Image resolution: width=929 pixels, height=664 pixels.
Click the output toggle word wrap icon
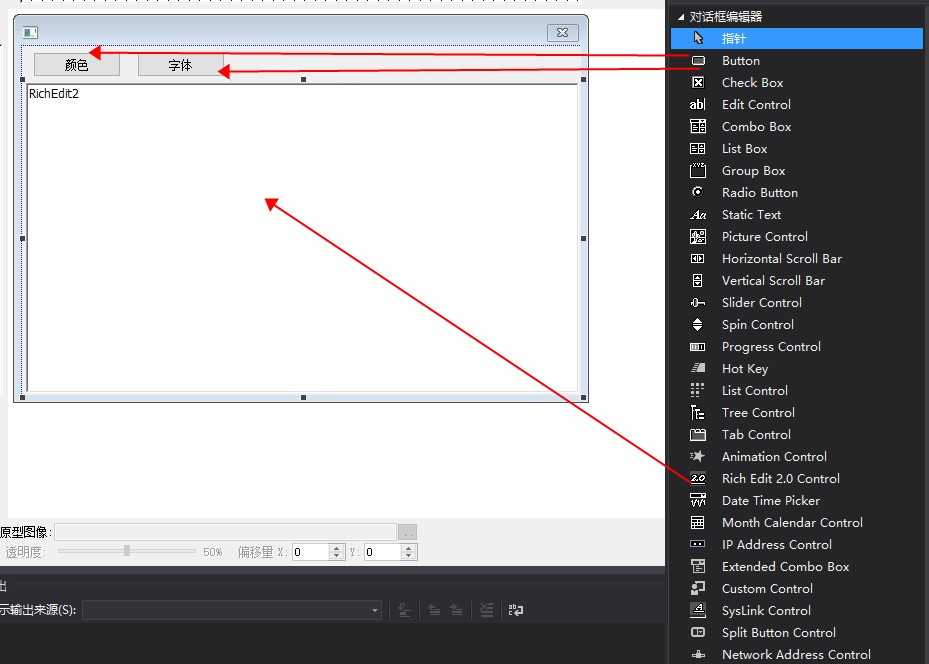516,610
